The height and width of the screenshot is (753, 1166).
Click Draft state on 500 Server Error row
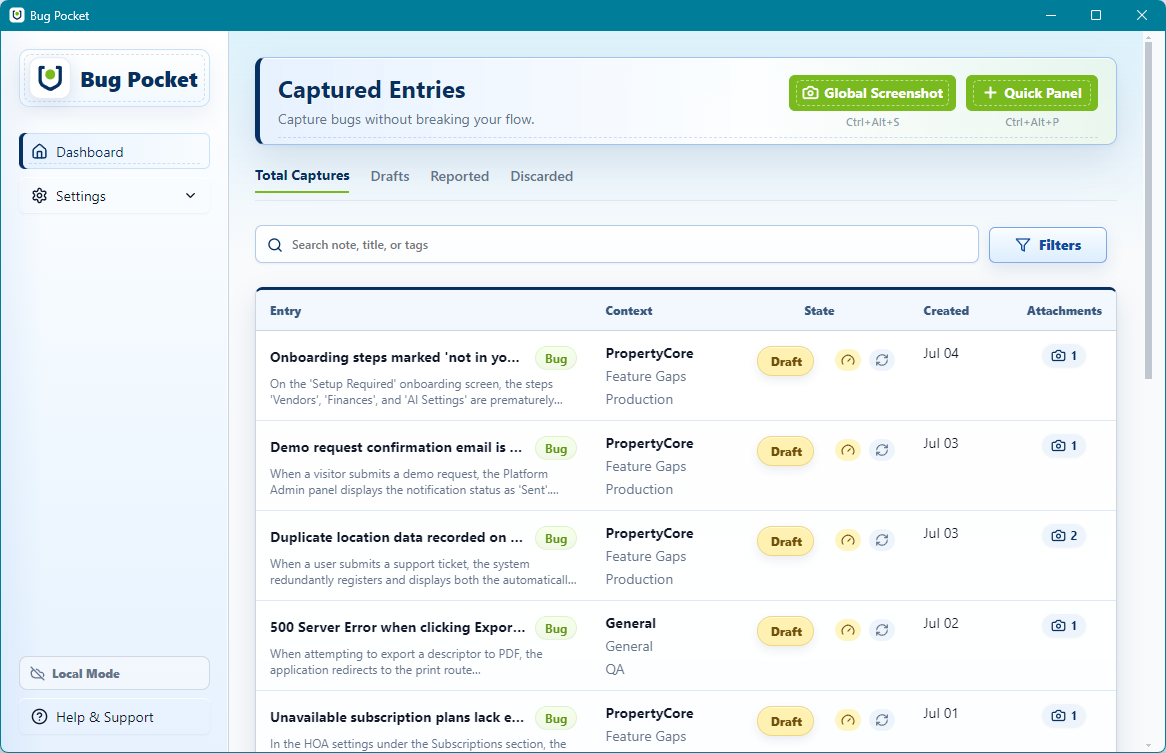[x=786, y=632]
